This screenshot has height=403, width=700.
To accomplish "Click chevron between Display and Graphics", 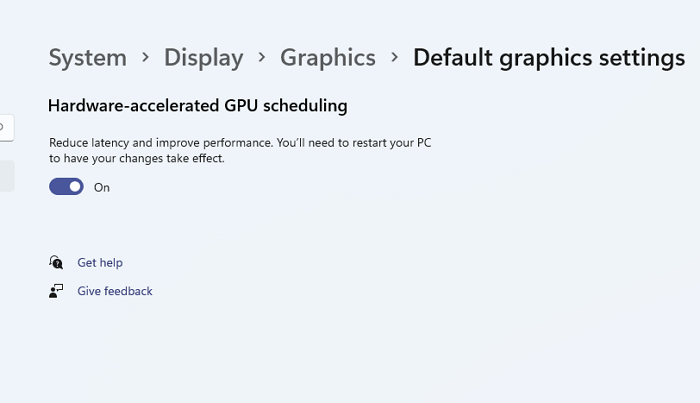I will [262, 57].
